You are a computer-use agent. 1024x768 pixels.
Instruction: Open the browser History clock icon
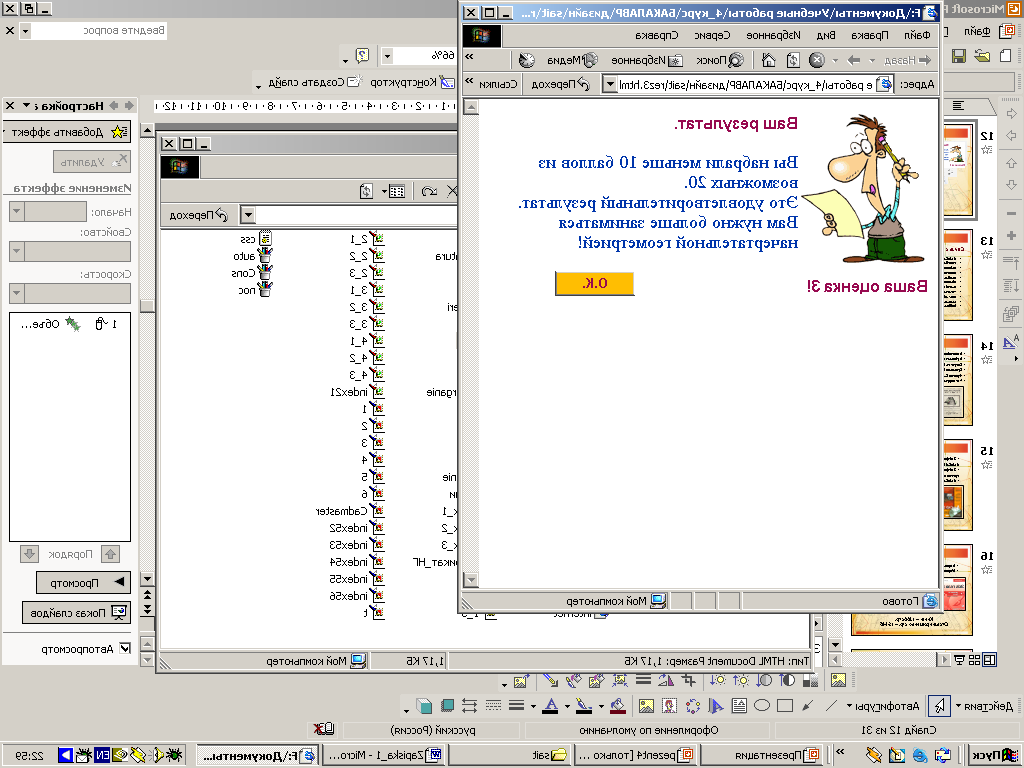click(x=526, y=60)
